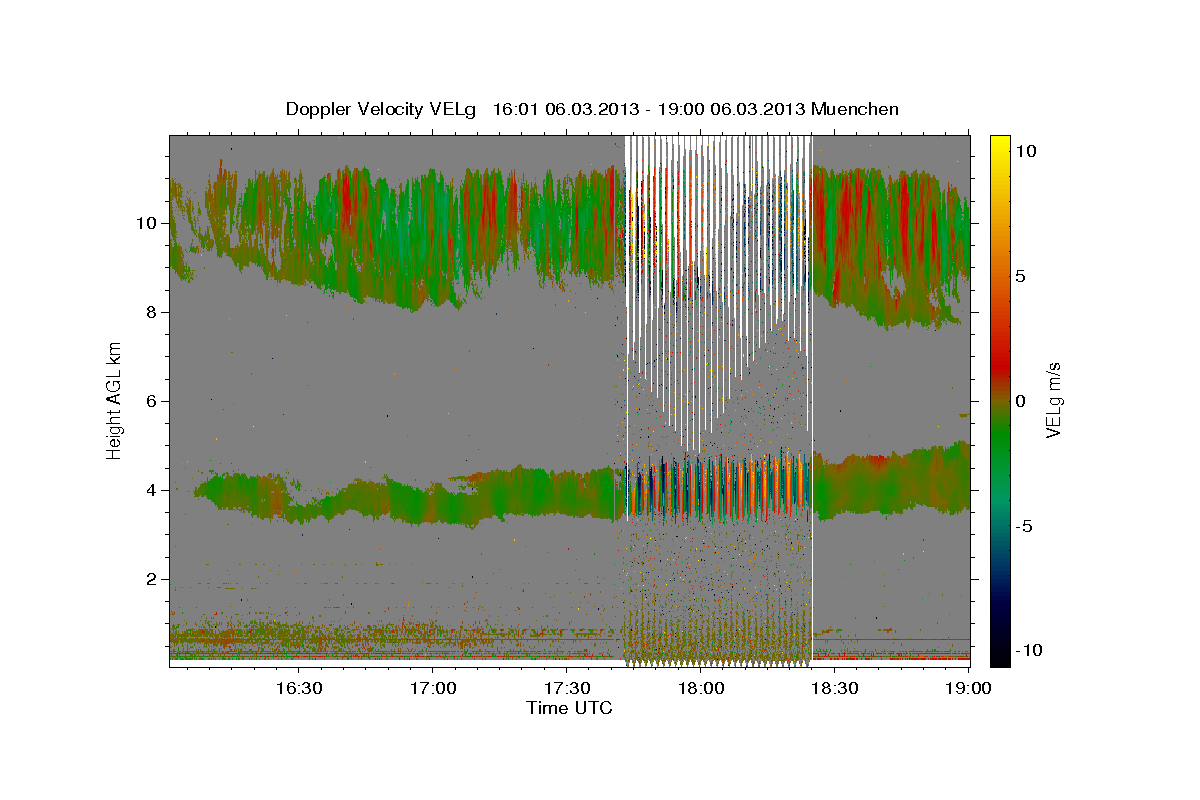The width and height of the screenshot is (1200, 800).
Task: Click the 'VELg m/s' colorbar label
Action: pos(1053,399)
